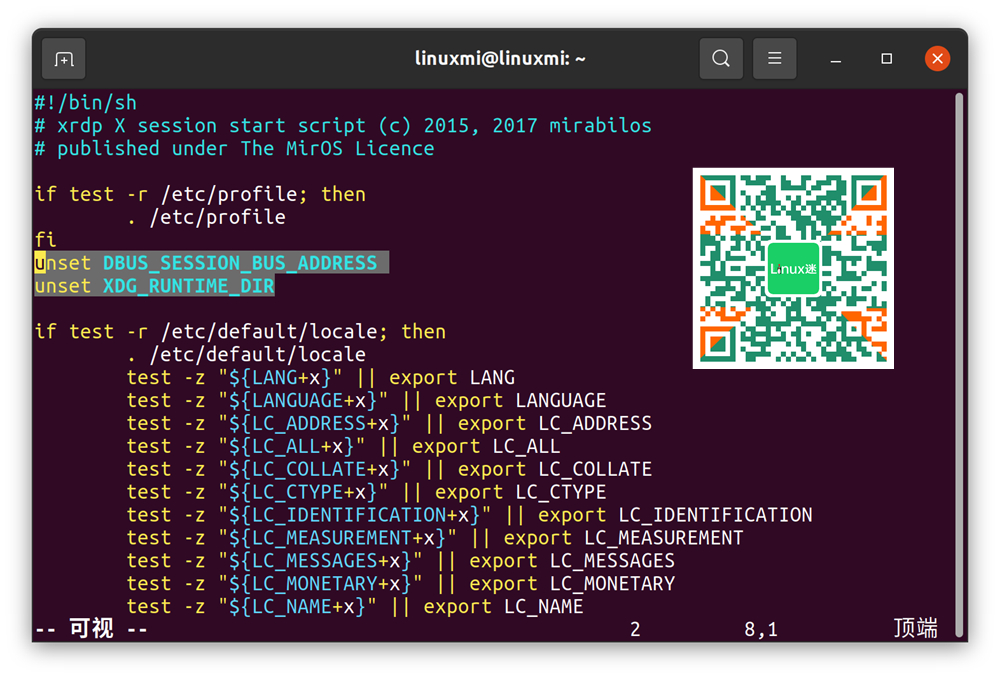
Task: Click the vertical scrollbar of the terminal
Action: 959,364
